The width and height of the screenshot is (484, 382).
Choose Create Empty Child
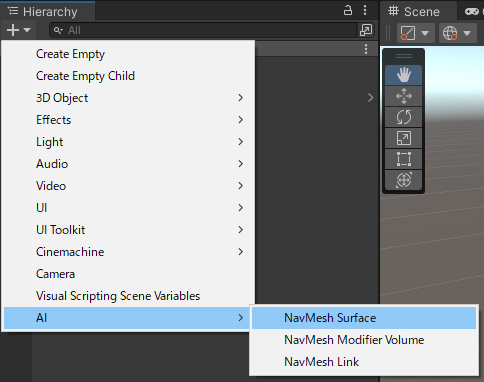click(x=128, y=76)
